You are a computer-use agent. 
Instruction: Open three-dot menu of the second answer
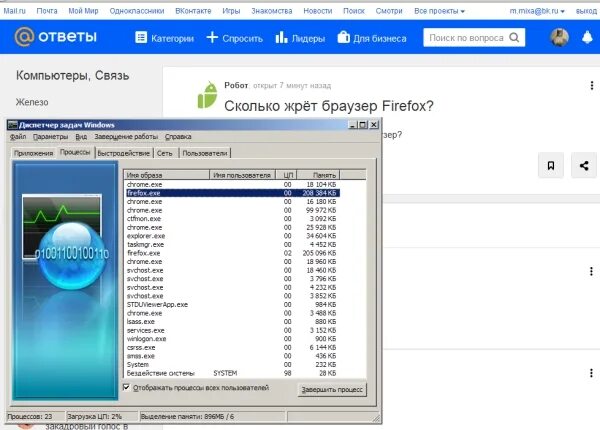[591, 373]
